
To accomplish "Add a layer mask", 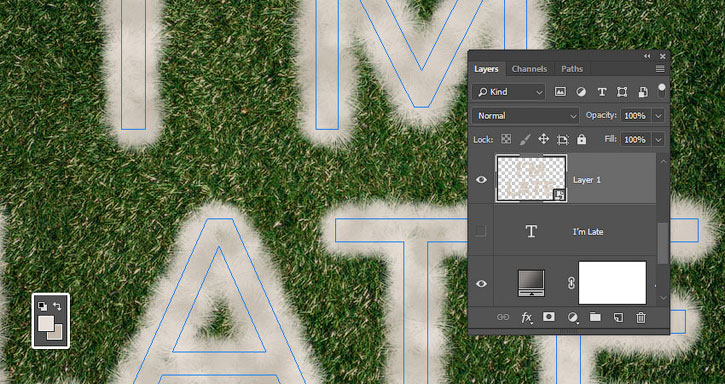I will (x=549, y=317).
